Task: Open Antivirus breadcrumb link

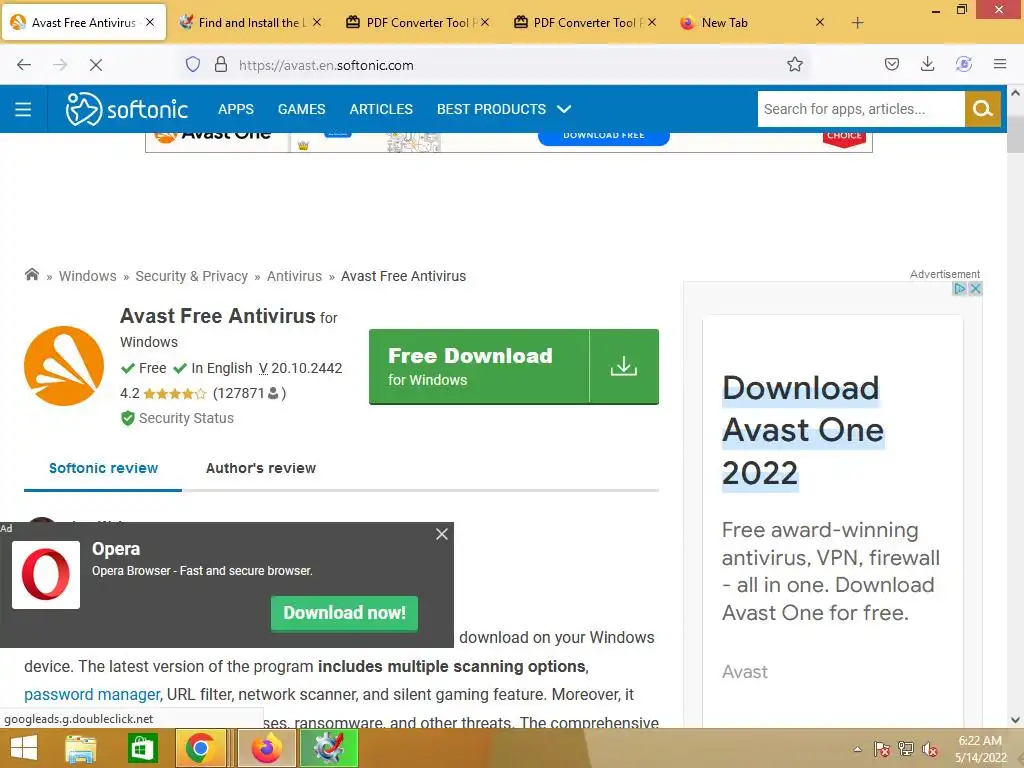Action: coord(294,276)
